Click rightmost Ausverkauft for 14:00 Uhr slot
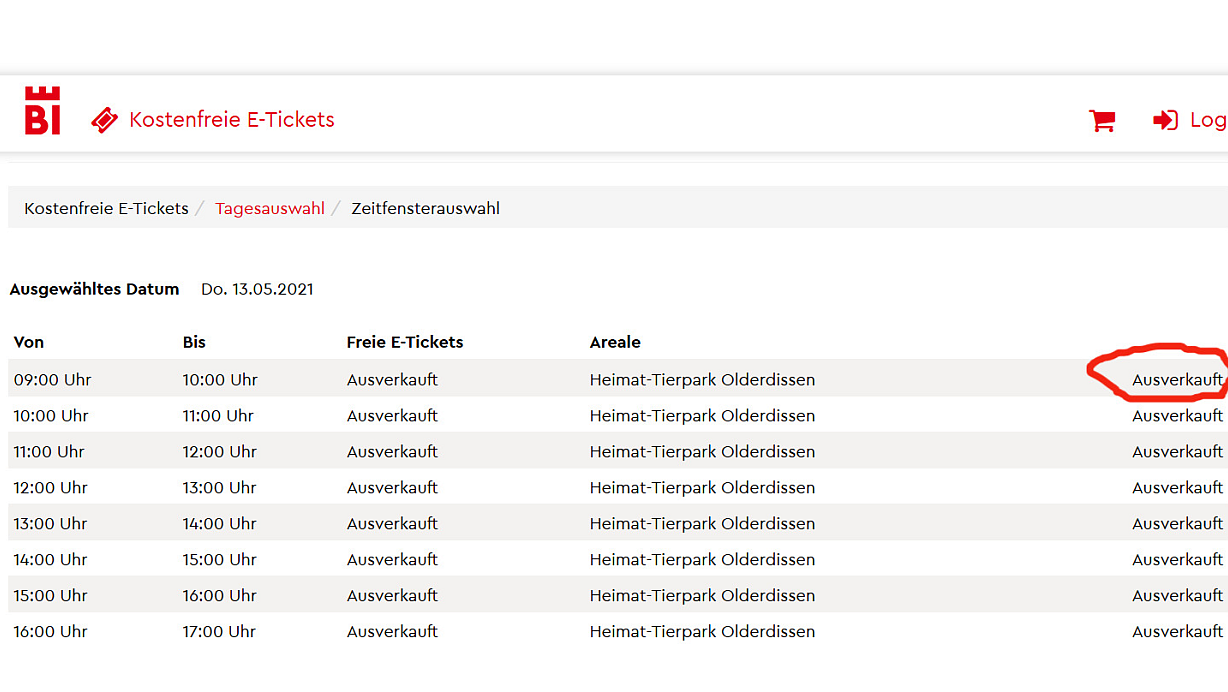 [x=1177, y=560]
